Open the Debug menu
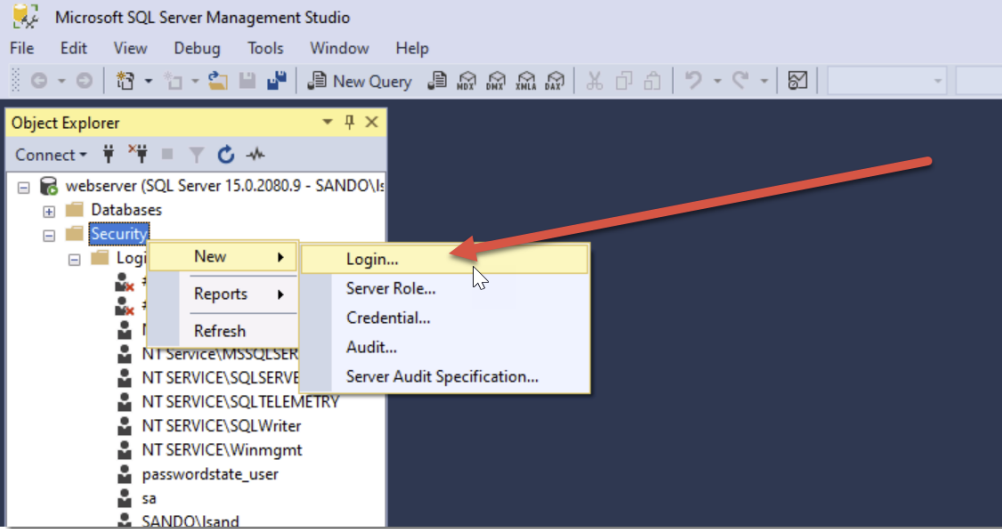Image resolution: width=1002 pixels, height=529 pixels. [x=197, y=49]
